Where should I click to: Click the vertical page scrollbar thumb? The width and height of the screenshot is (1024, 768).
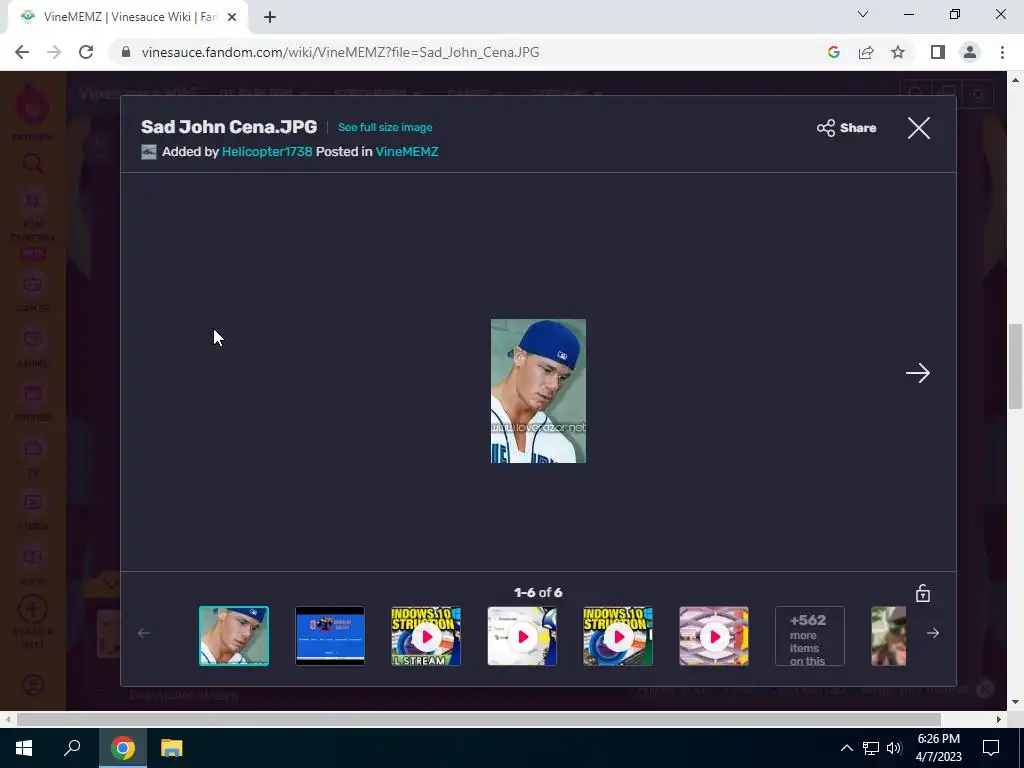(x=1015, y=366)
